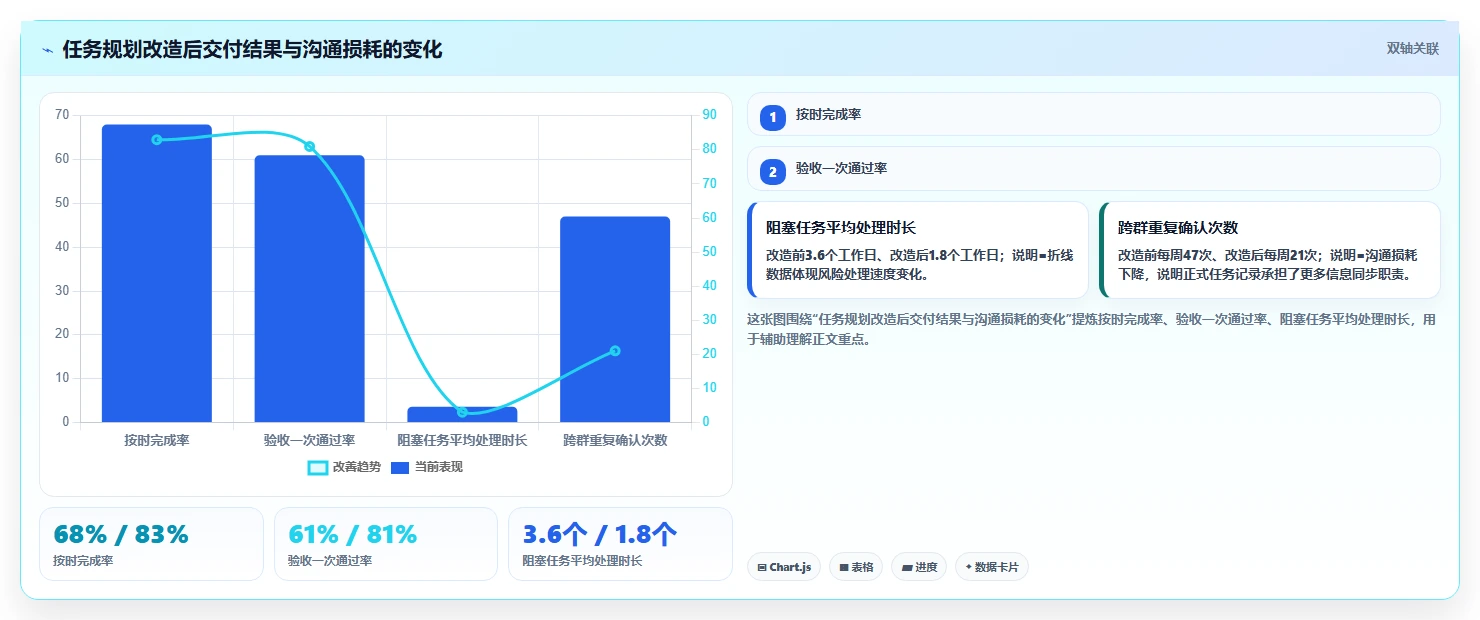Click the trend line point above 验收一次通过率

[310, 146]
